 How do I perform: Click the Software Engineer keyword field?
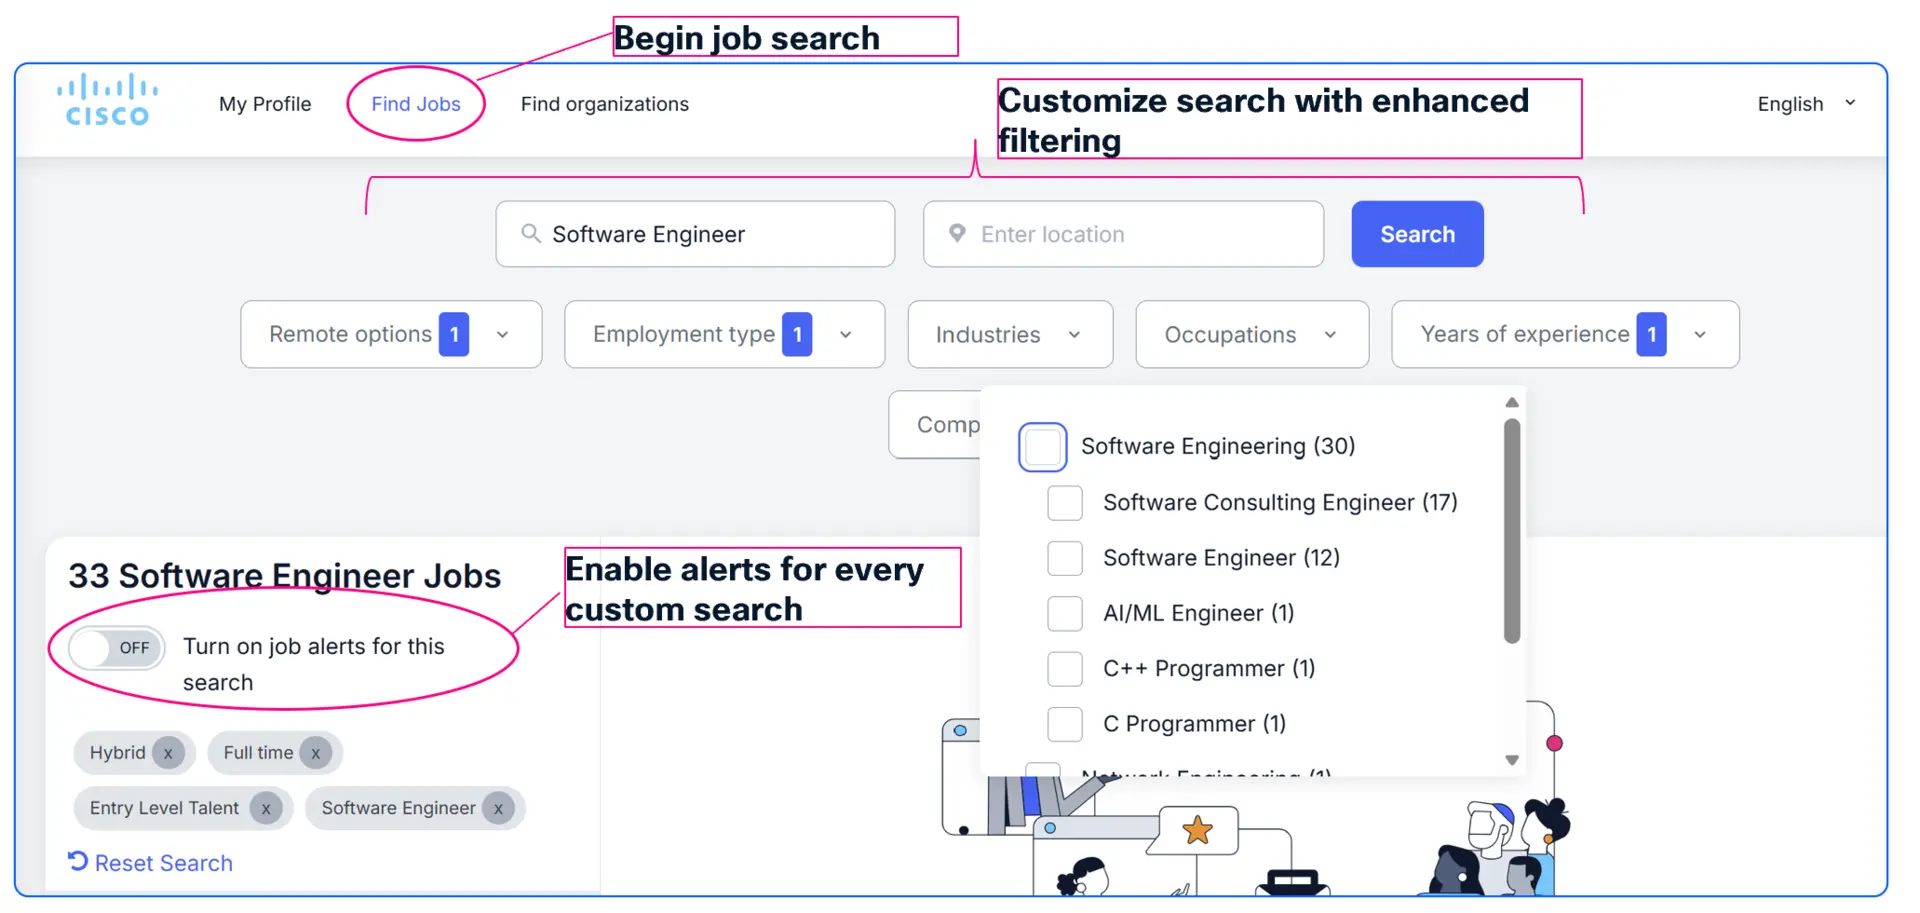[695, 234]
